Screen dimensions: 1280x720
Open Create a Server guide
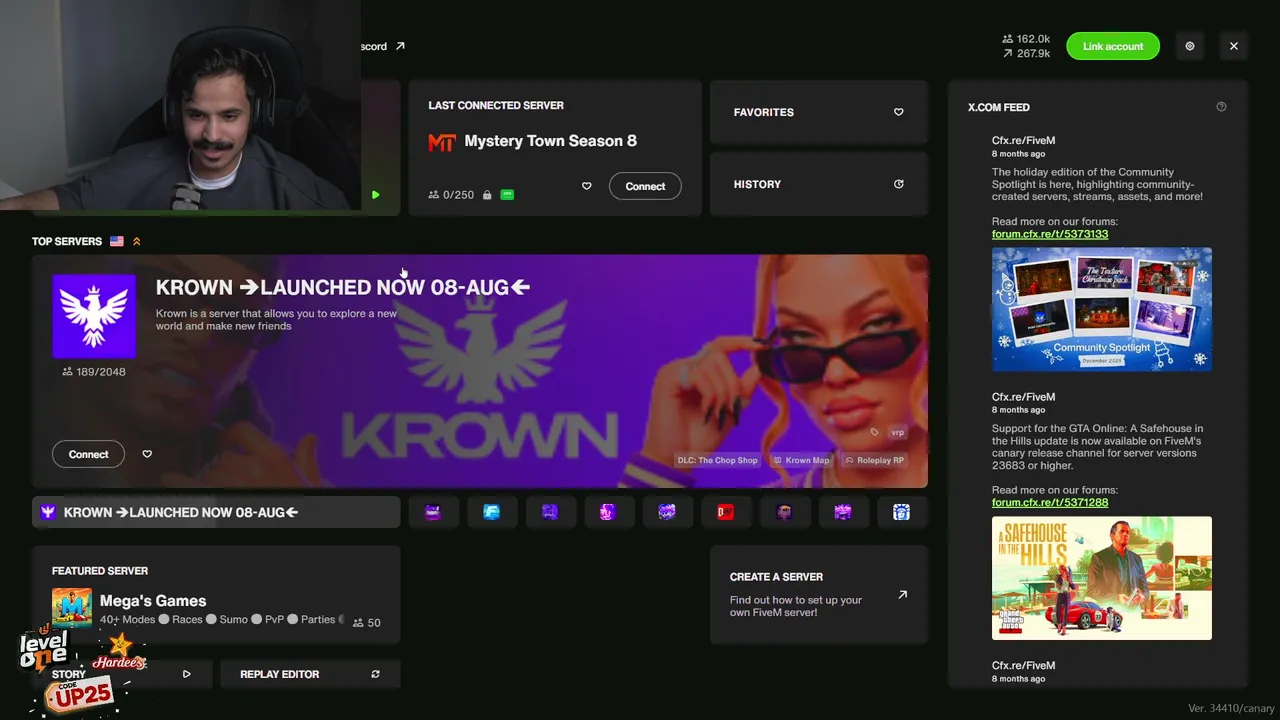coord(819,594)
